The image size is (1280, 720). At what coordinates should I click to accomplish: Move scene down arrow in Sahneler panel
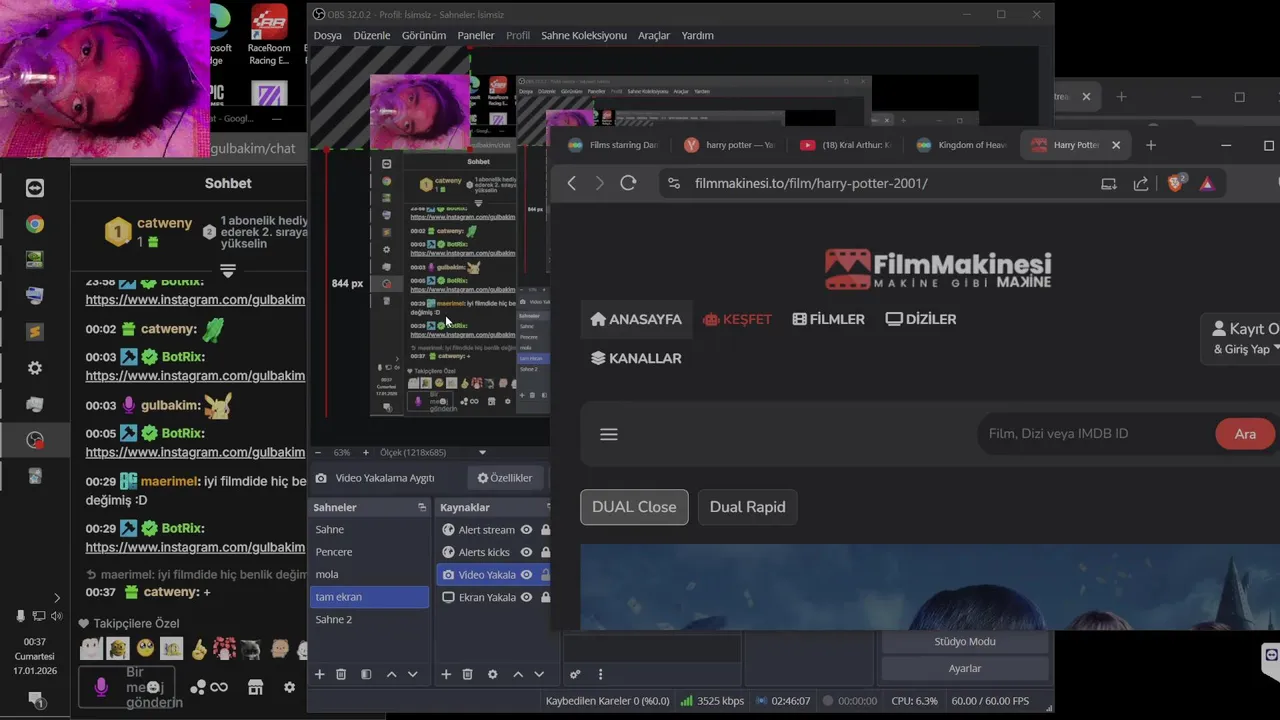pos(412,675)
